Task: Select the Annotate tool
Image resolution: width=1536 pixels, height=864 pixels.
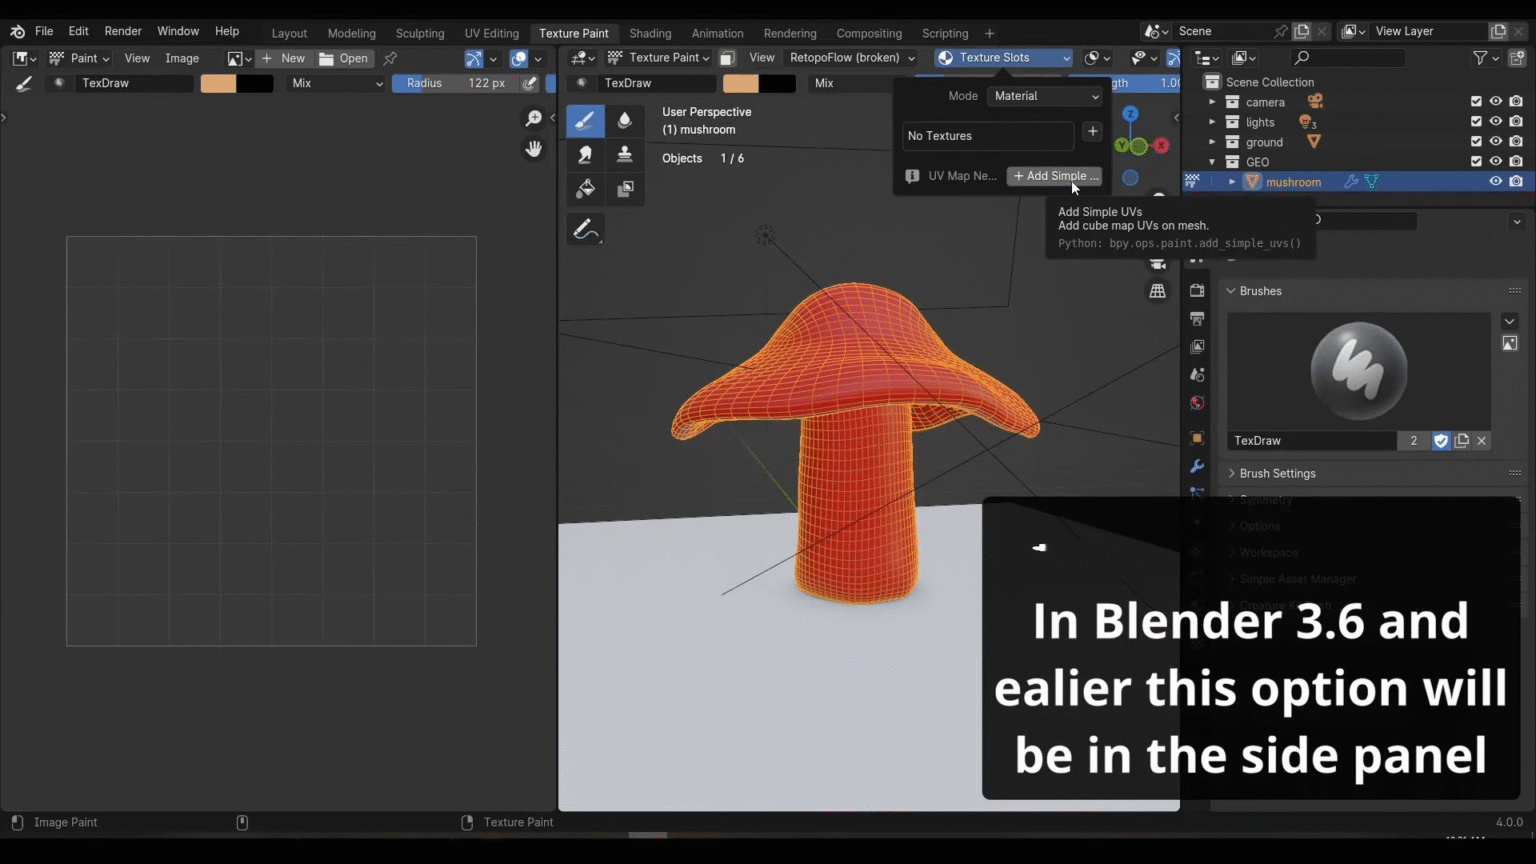Action: click(585, 228)
